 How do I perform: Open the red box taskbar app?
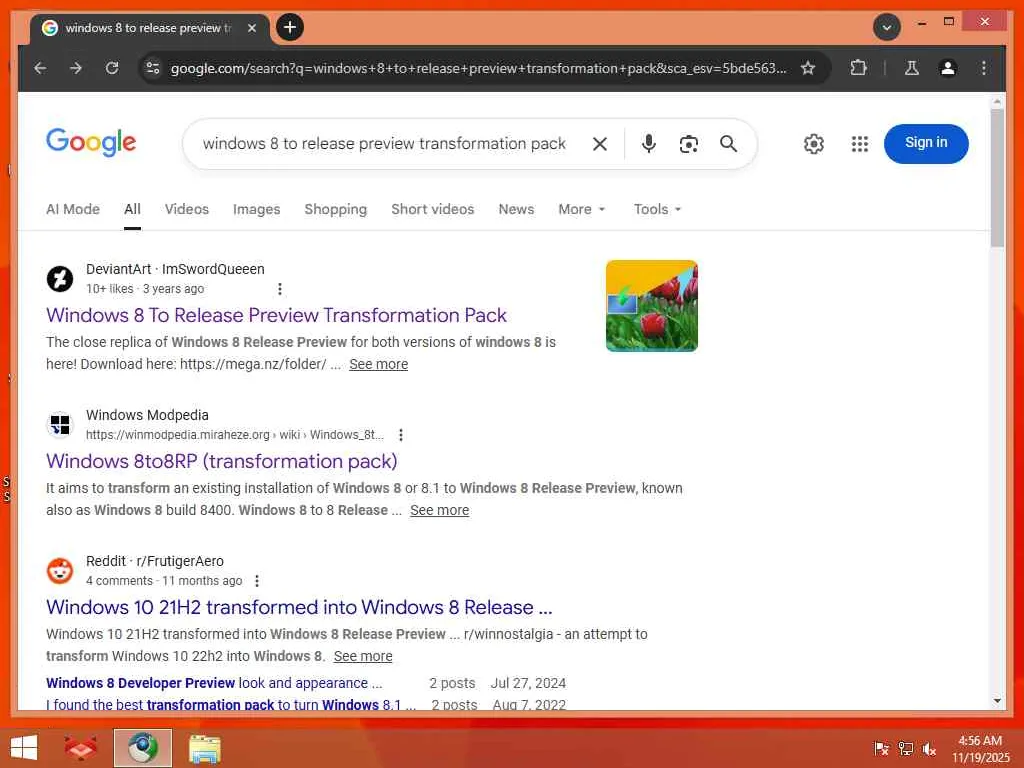(80, 748)
